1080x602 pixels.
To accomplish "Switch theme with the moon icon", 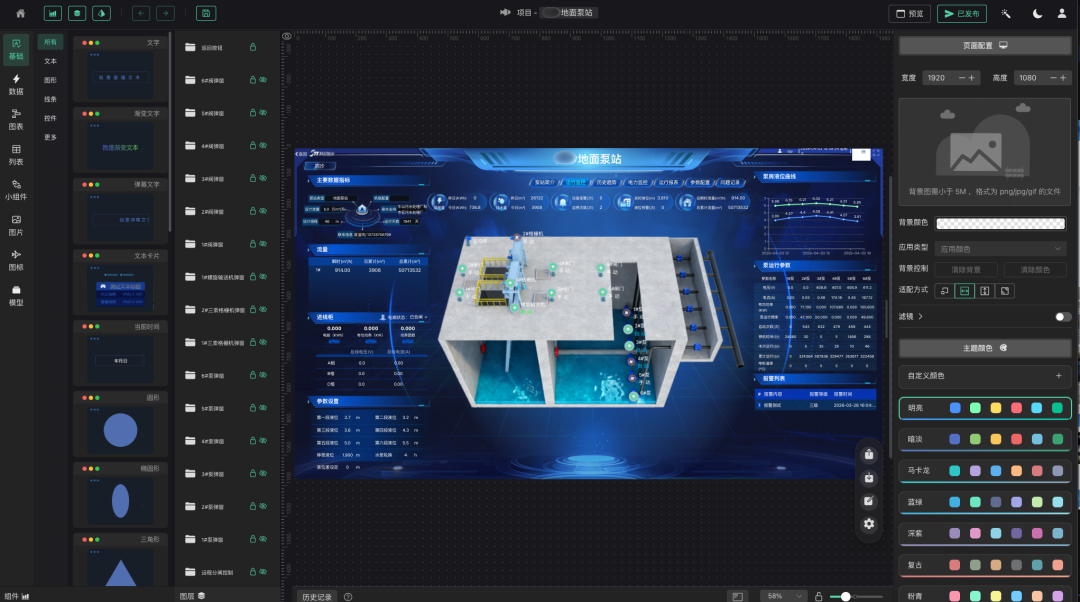I will (1037, 13).
